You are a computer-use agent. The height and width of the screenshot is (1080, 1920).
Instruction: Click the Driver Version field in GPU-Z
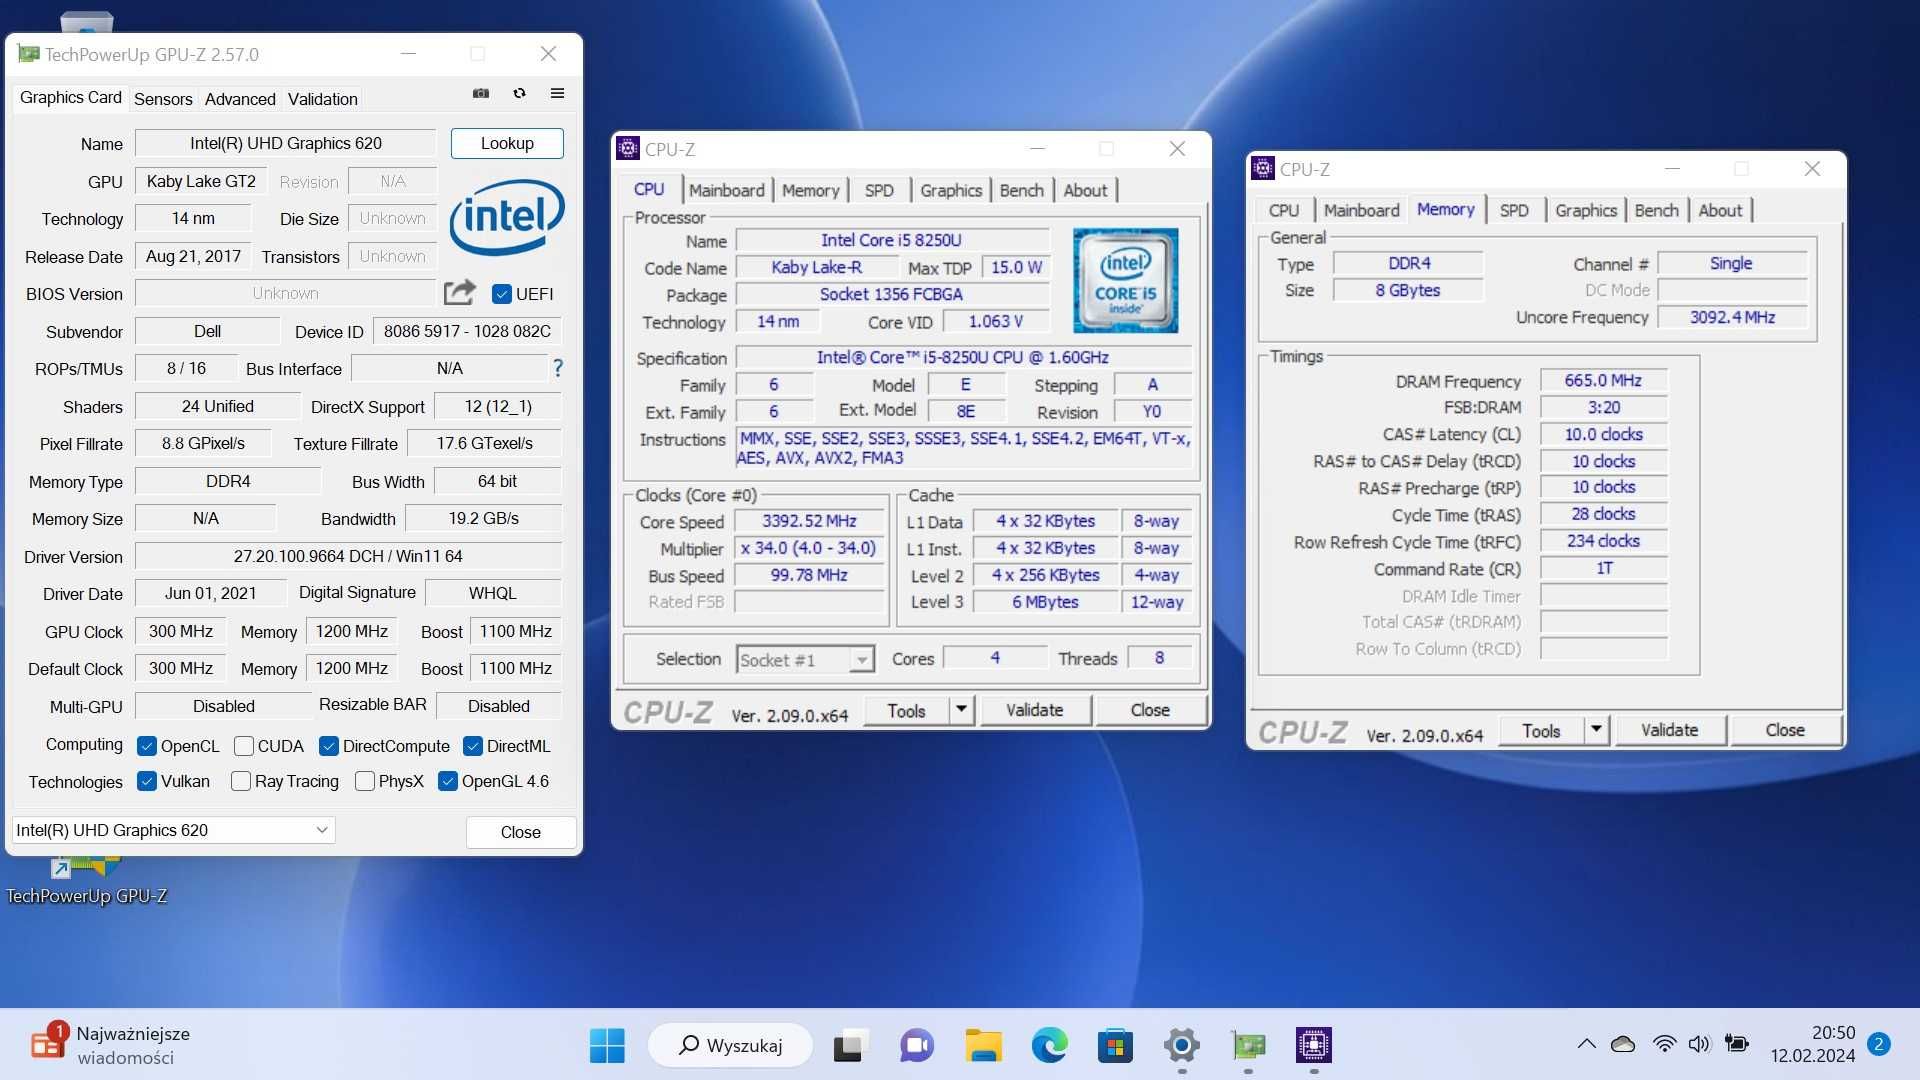(348, 556)
